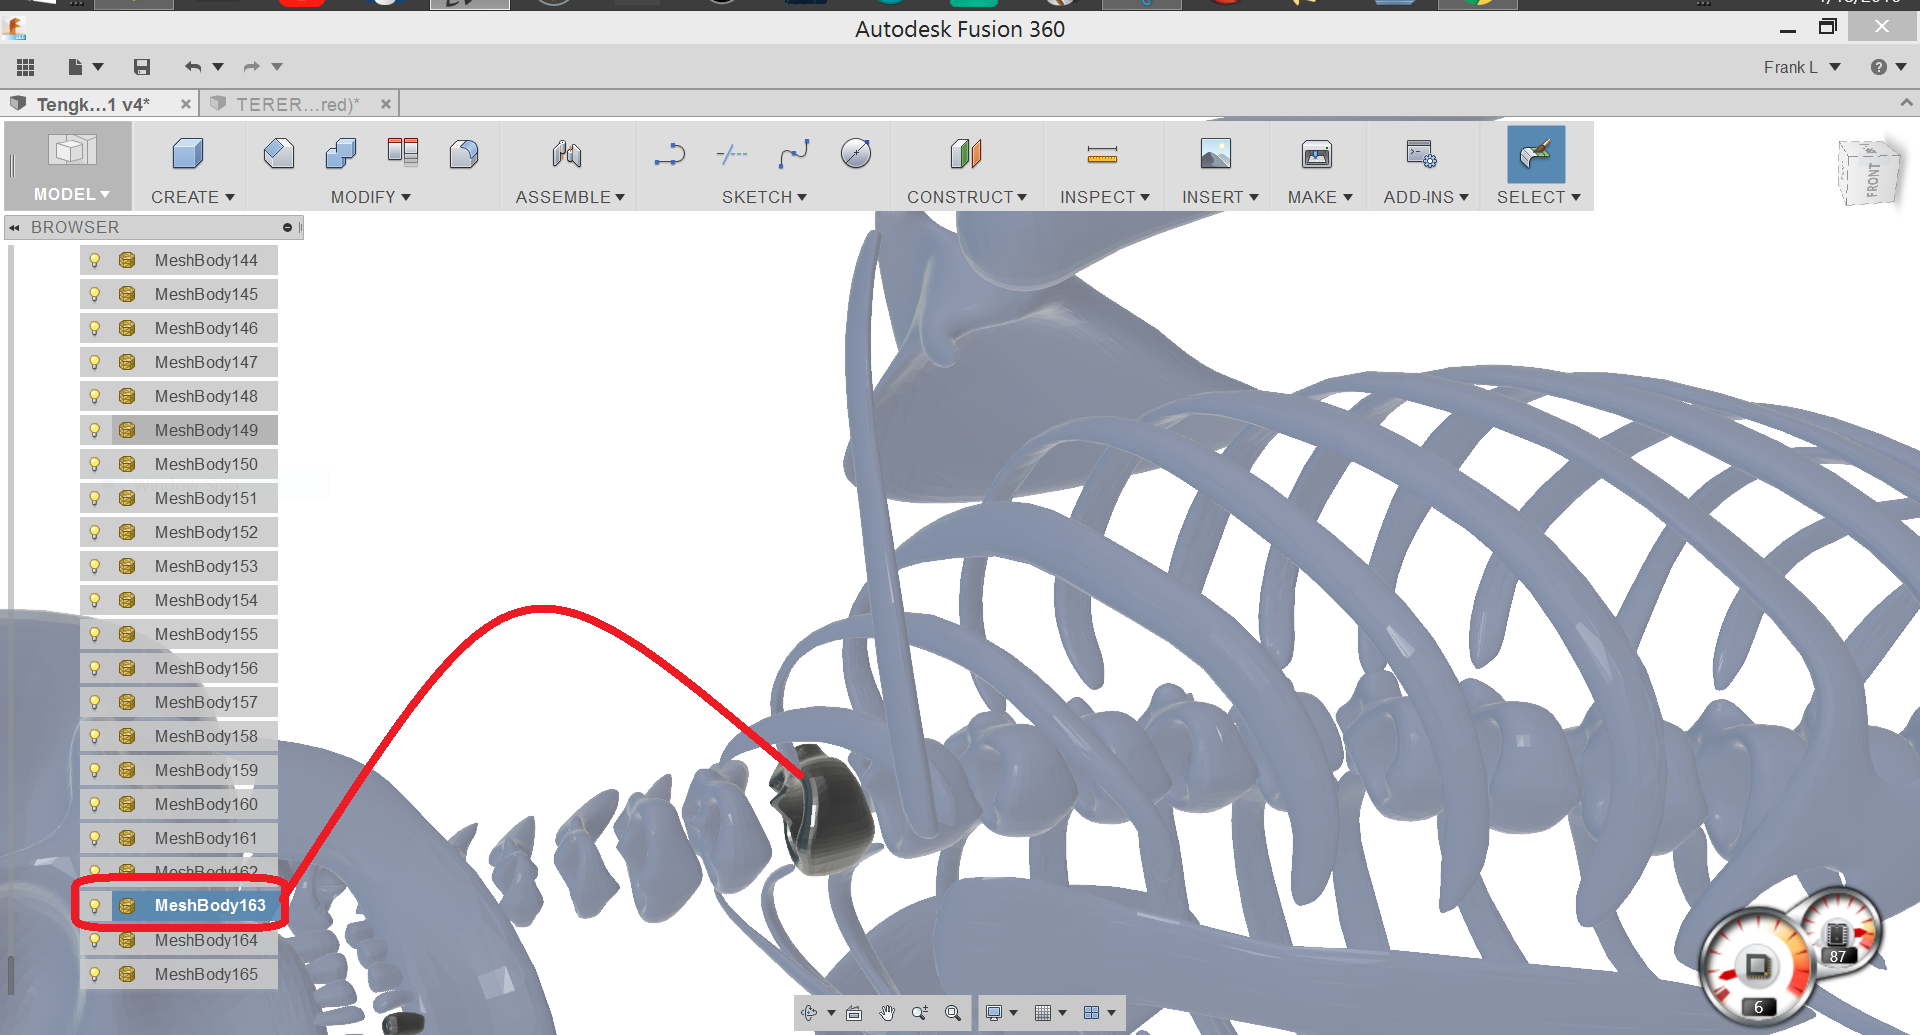Image resolution: width=1920 pixels, height=1035 pixels.
Task: Open the SKETCH dropdown menu
Action: 765,197
